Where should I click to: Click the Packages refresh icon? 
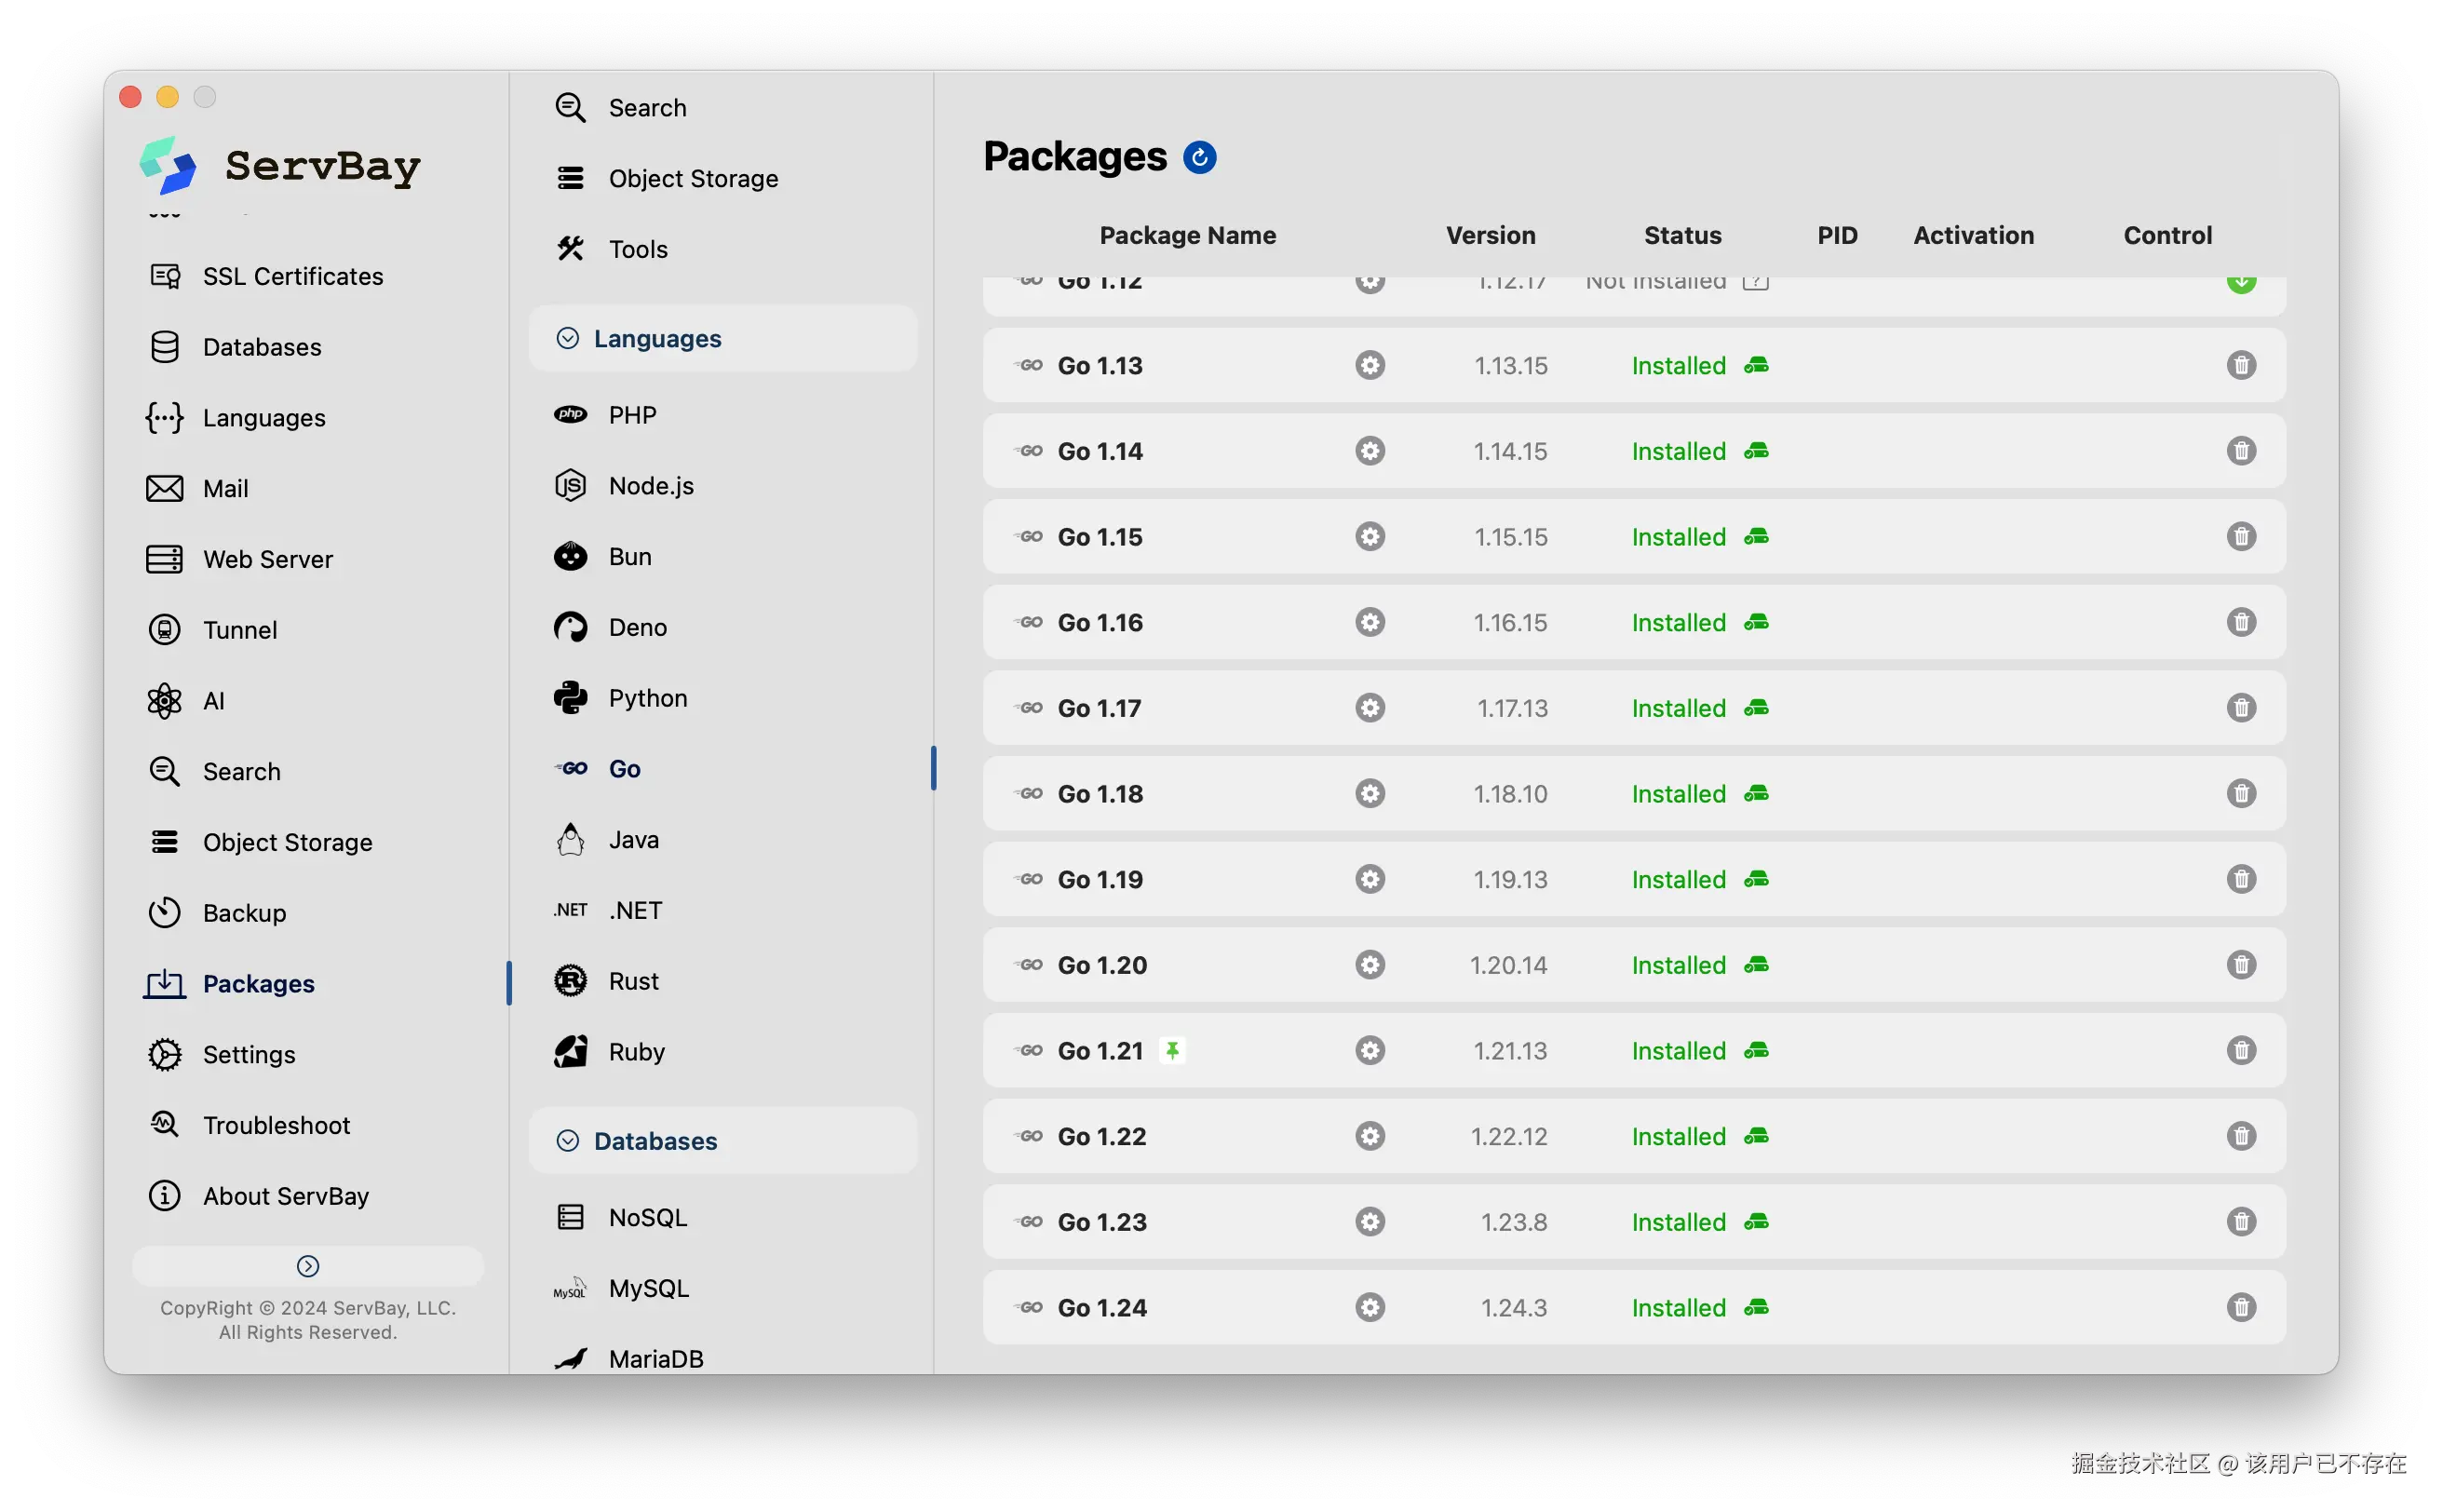point(1199,157)
